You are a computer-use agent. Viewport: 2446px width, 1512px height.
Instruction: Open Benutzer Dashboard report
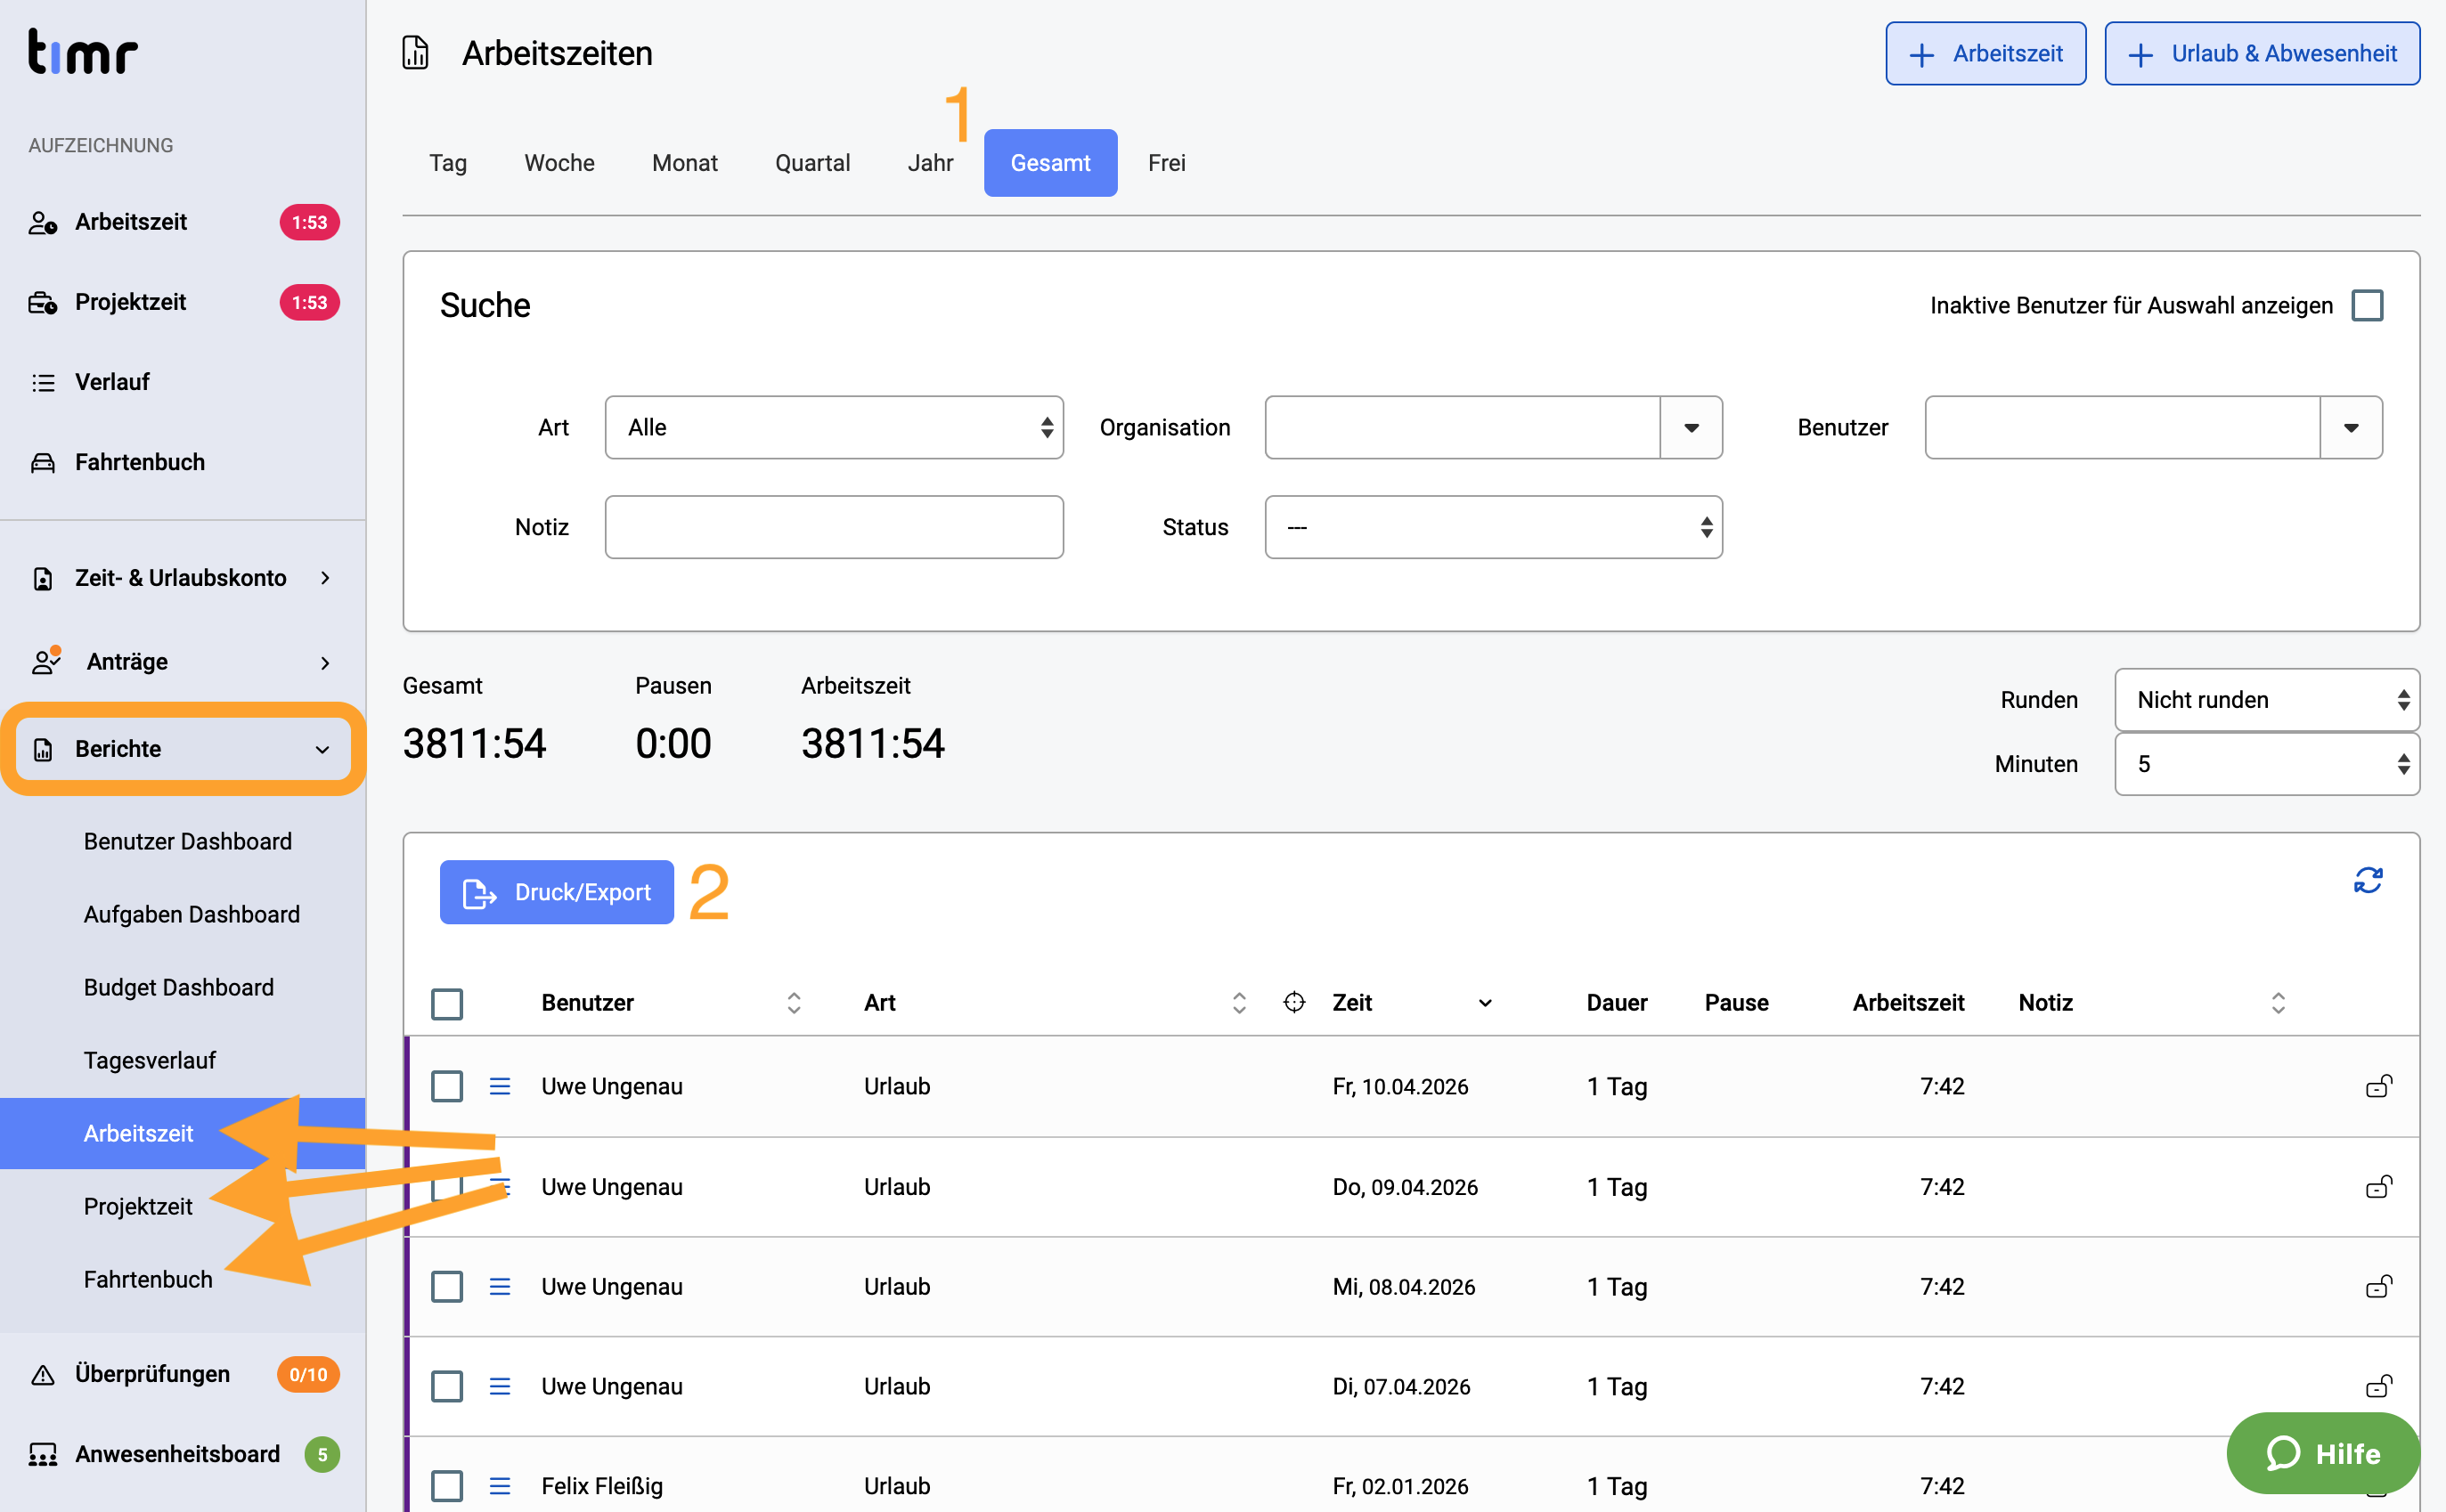188,841
